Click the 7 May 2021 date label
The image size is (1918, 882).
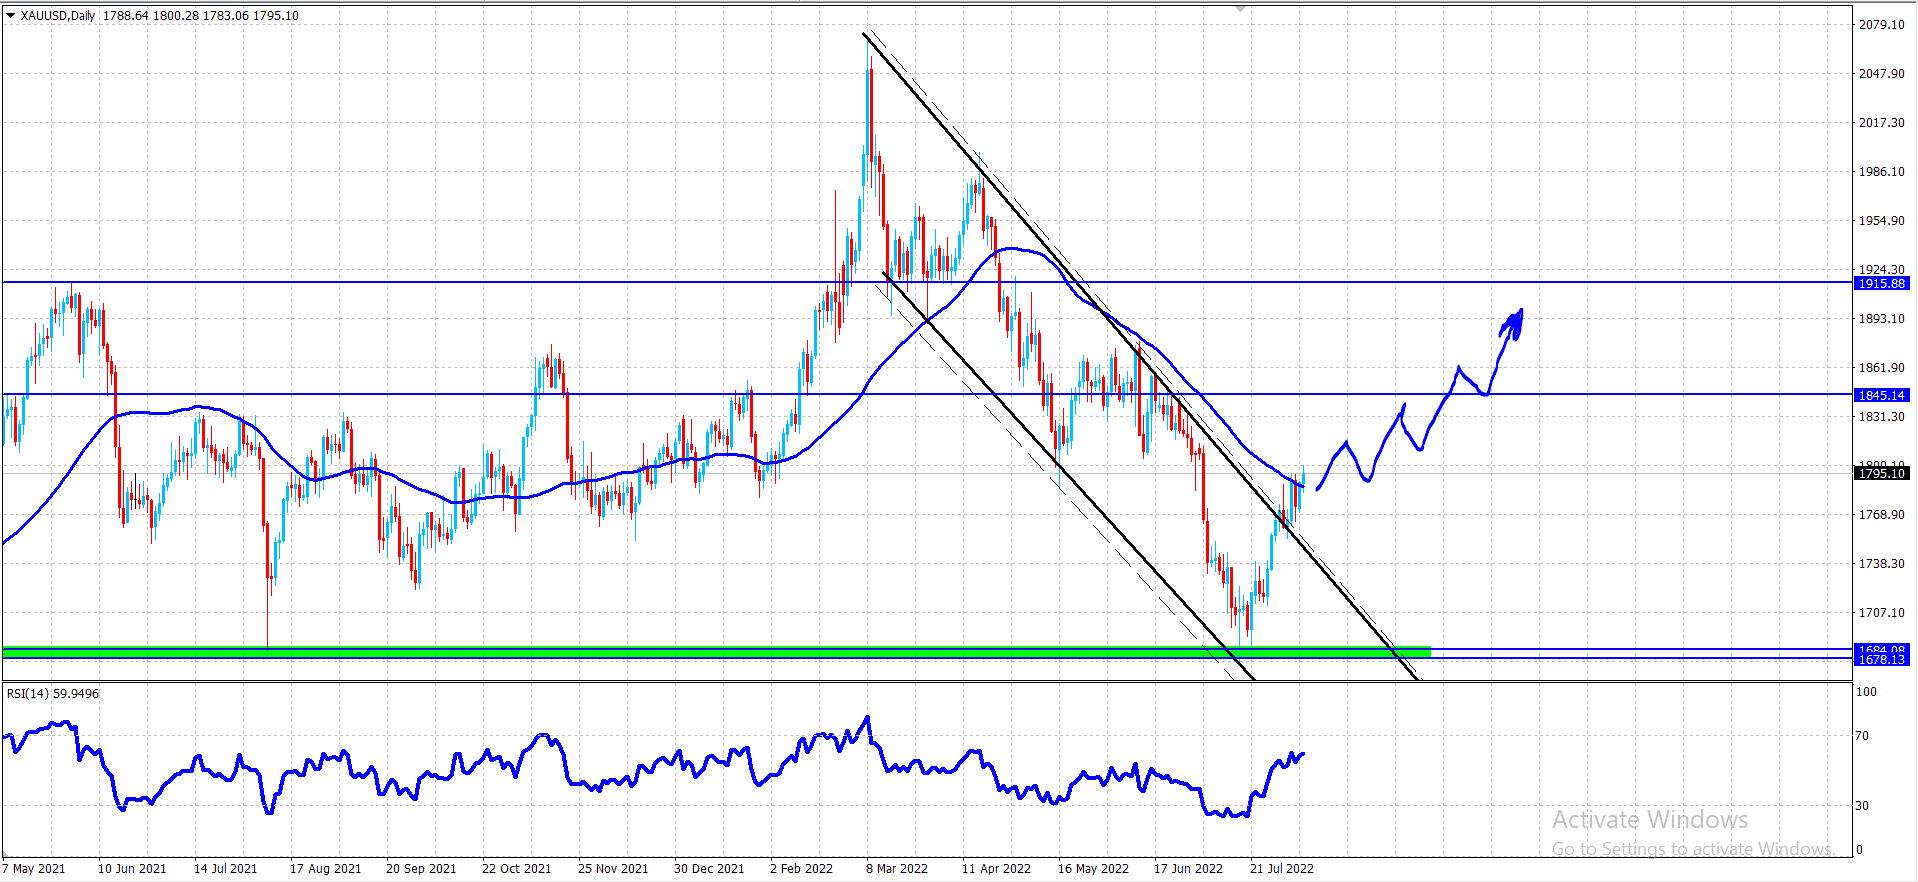[34, 868]
